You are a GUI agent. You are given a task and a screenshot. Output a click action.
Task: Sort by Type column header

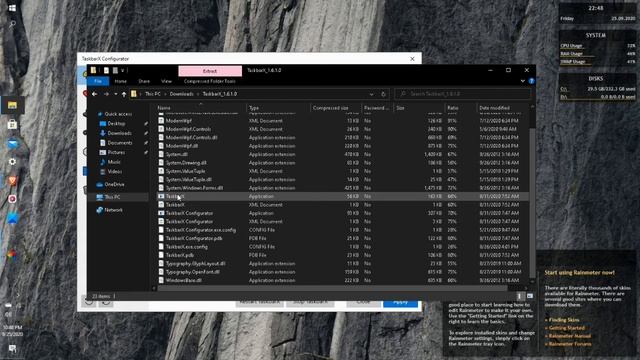pos(278,108)
